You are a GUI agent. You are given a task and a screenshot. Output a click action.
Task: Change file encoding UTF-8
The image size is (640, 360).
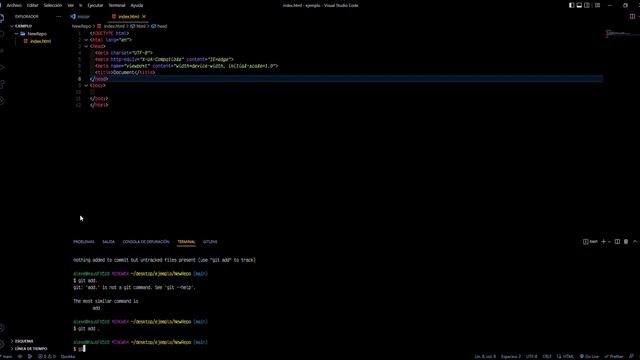coord(531,357)
